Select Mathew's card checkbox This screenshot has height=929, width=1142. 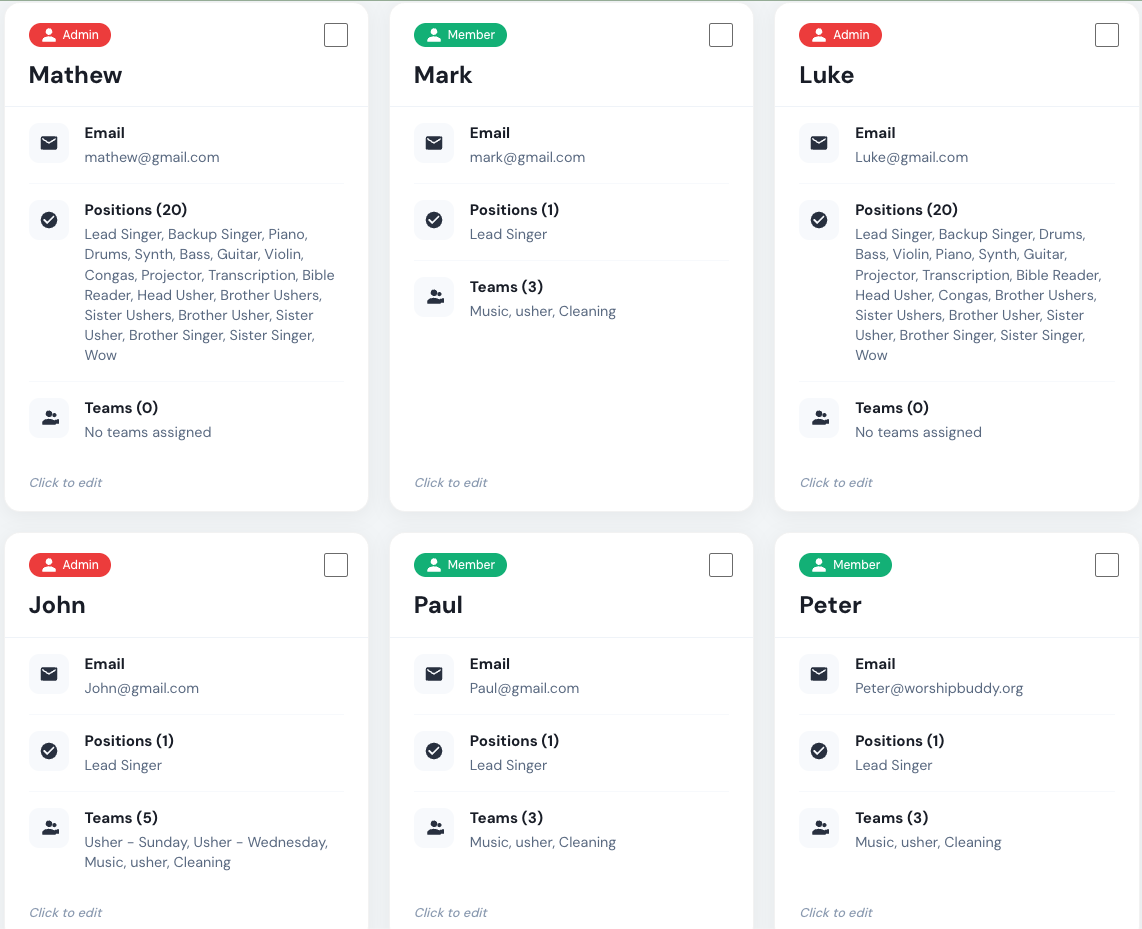click(x=336, y=35)
